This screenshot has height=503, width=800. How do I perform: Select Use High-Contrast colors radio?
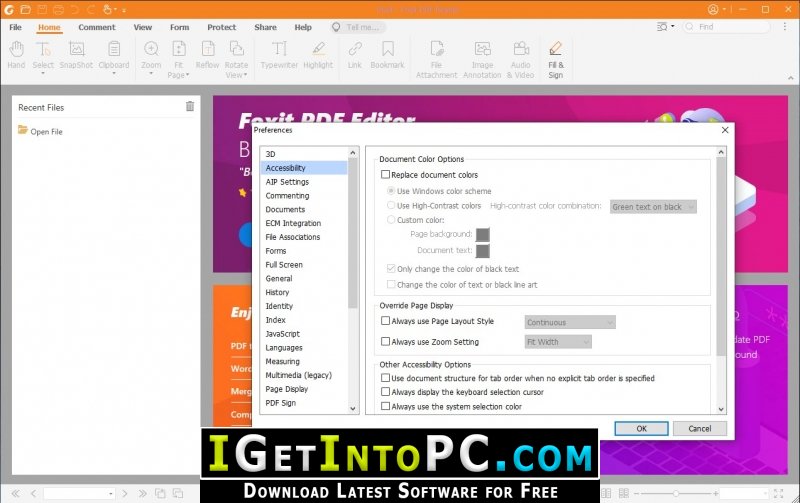coord(391,205)
